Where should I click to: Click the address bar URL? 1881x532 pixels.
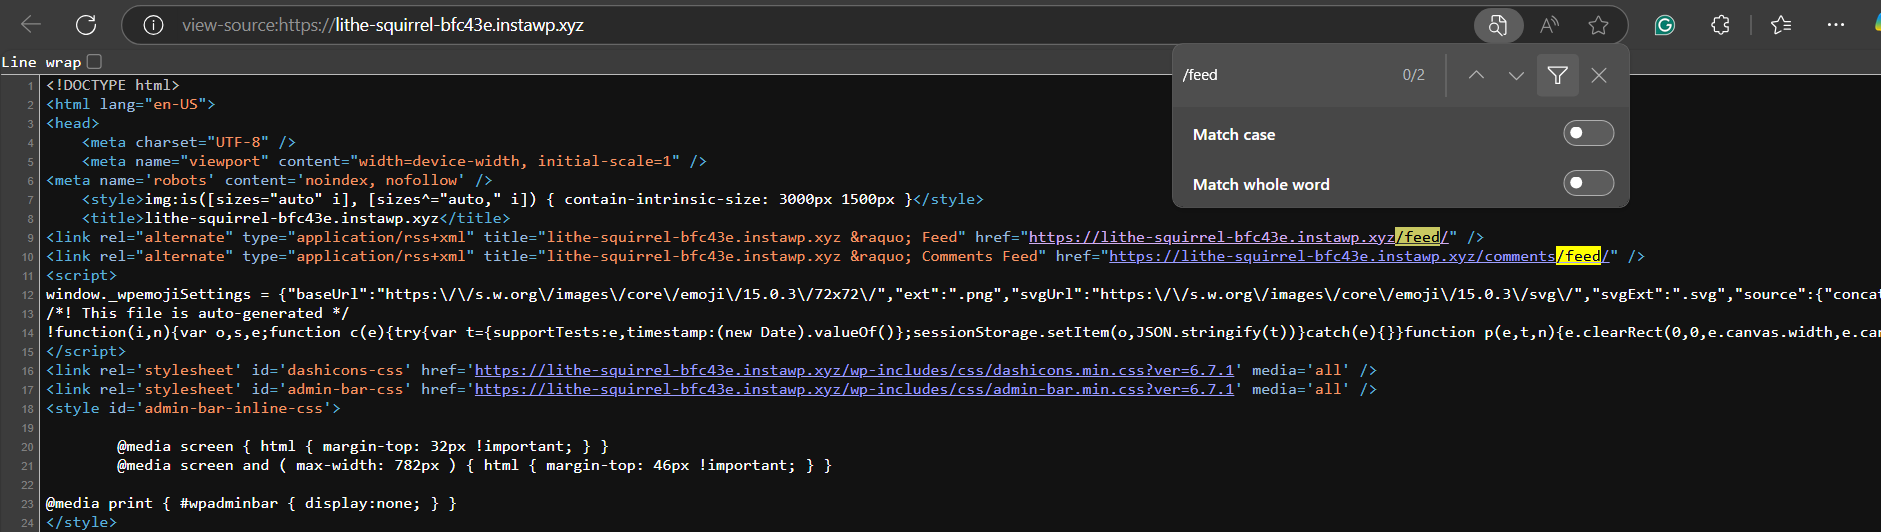coord(383,25)
